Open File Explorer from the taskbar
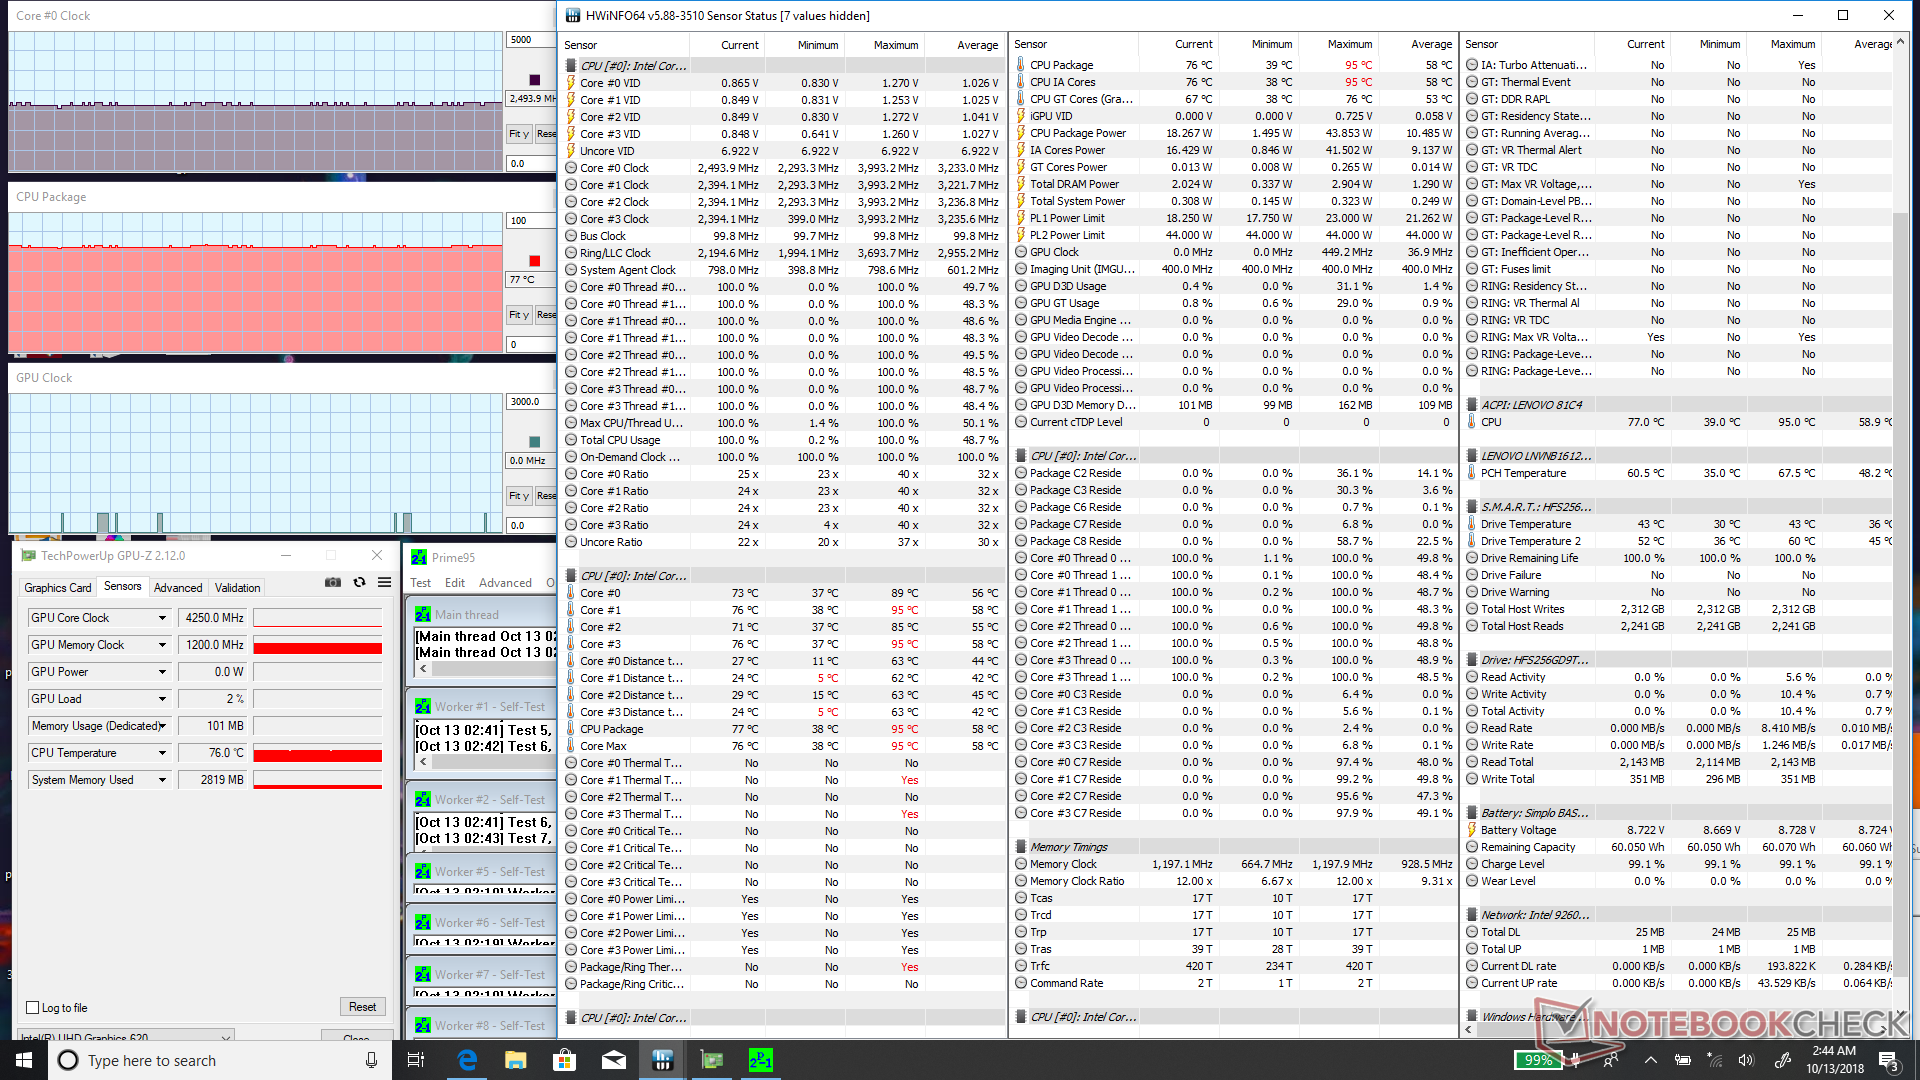 [x=516, y=1060]
